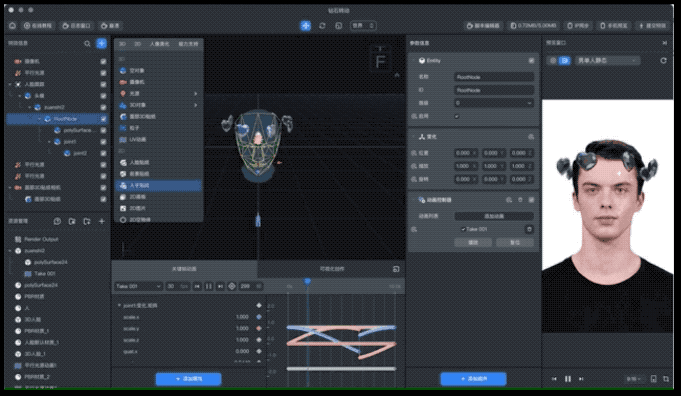Open the preview model dropdown
This screenshot has height=396, width=681.
click(606, 60)
